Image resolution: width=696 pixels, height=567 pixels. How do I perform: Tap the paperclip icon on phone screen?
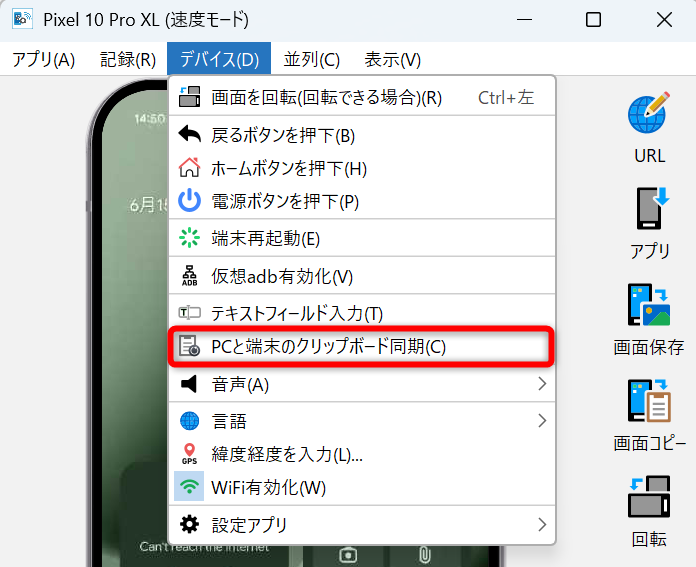click(x=425, y=555)
